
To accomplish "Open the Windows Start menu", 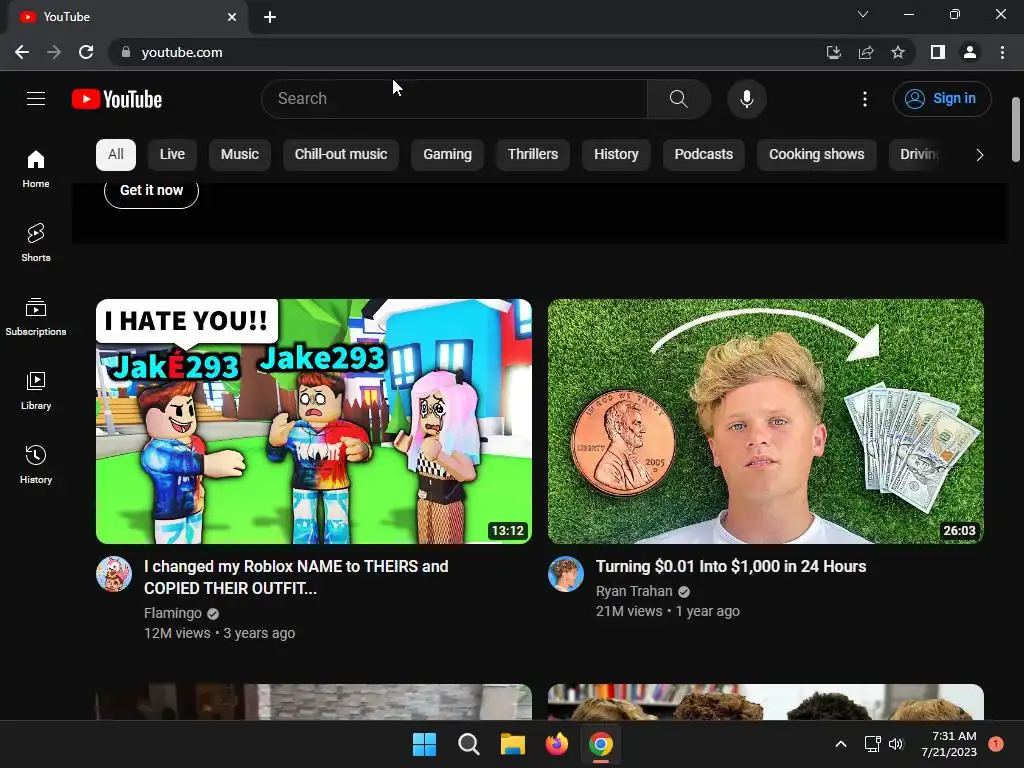I will pyautogui.click(x=424, y=744).
